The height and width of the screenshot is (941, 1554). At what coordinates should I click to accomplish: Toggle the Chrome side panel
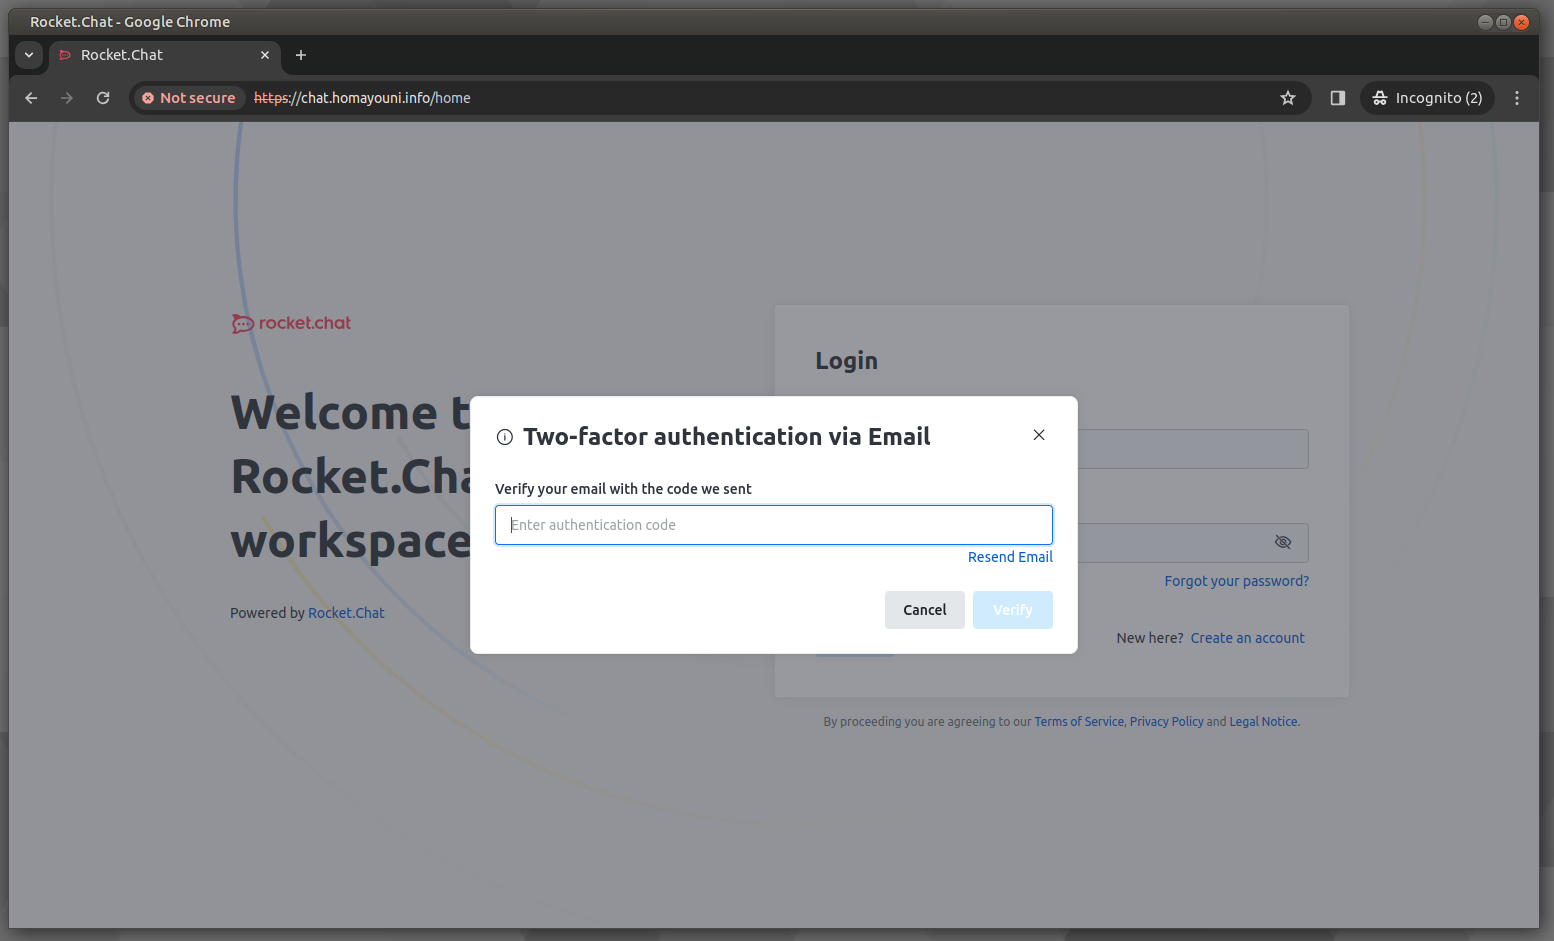pyautogui.click(x=1338, y=98)
